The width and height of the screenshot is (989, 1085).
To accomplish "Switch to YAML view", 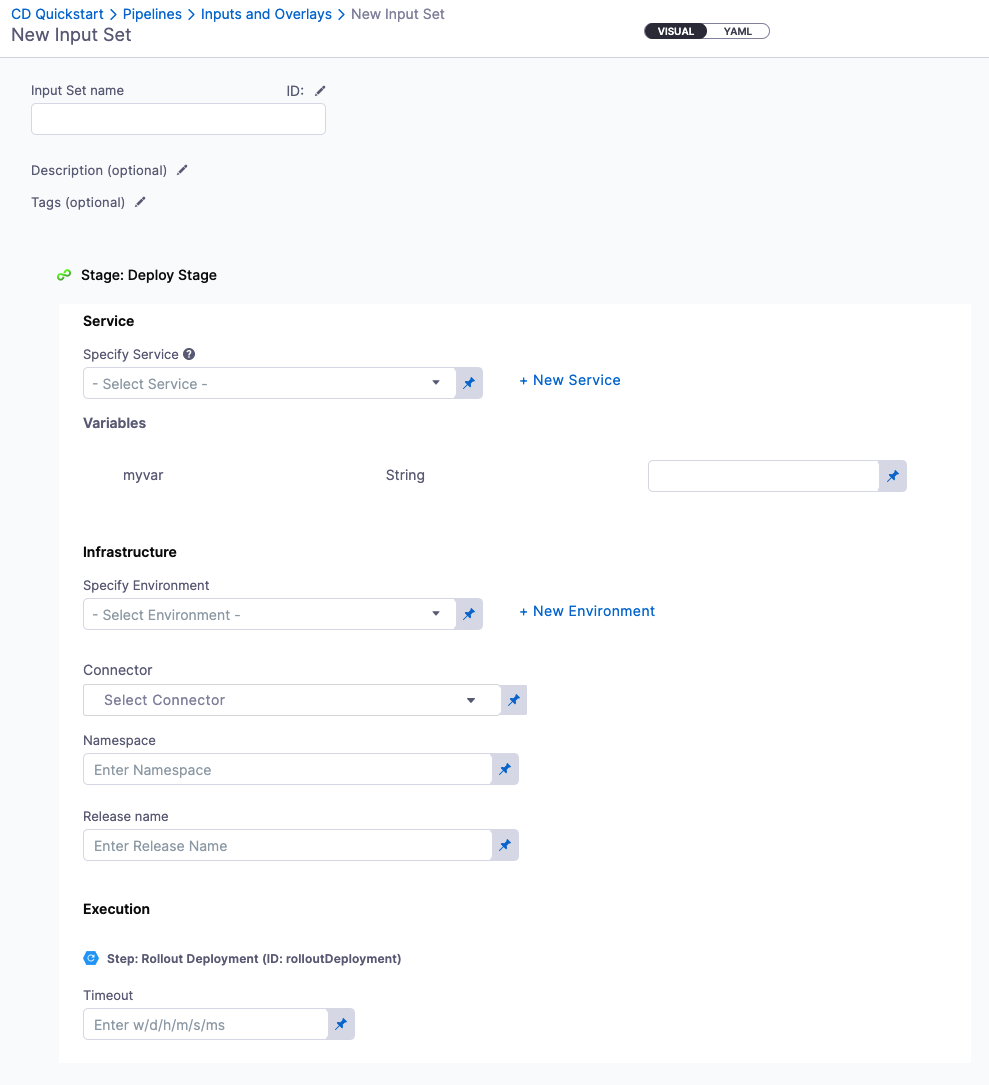I will coord(738,31).
